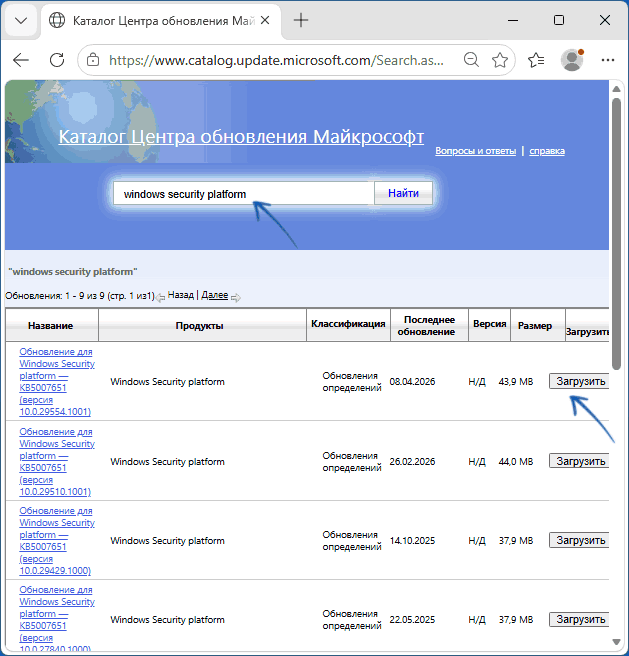Viewport: 629px width, 656px height.
Task: Select the 44,0 MB size cell
Action: pyautogui.click(x=516, y=461)
